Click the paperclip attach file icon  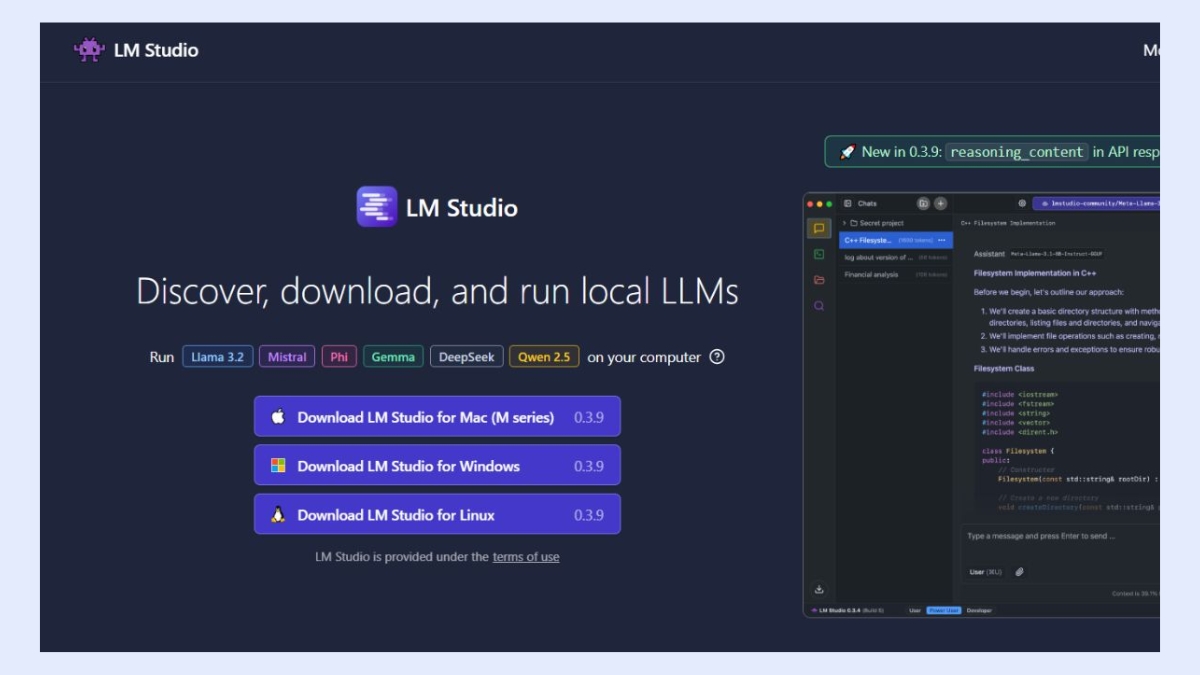[x=1019, y=572]
